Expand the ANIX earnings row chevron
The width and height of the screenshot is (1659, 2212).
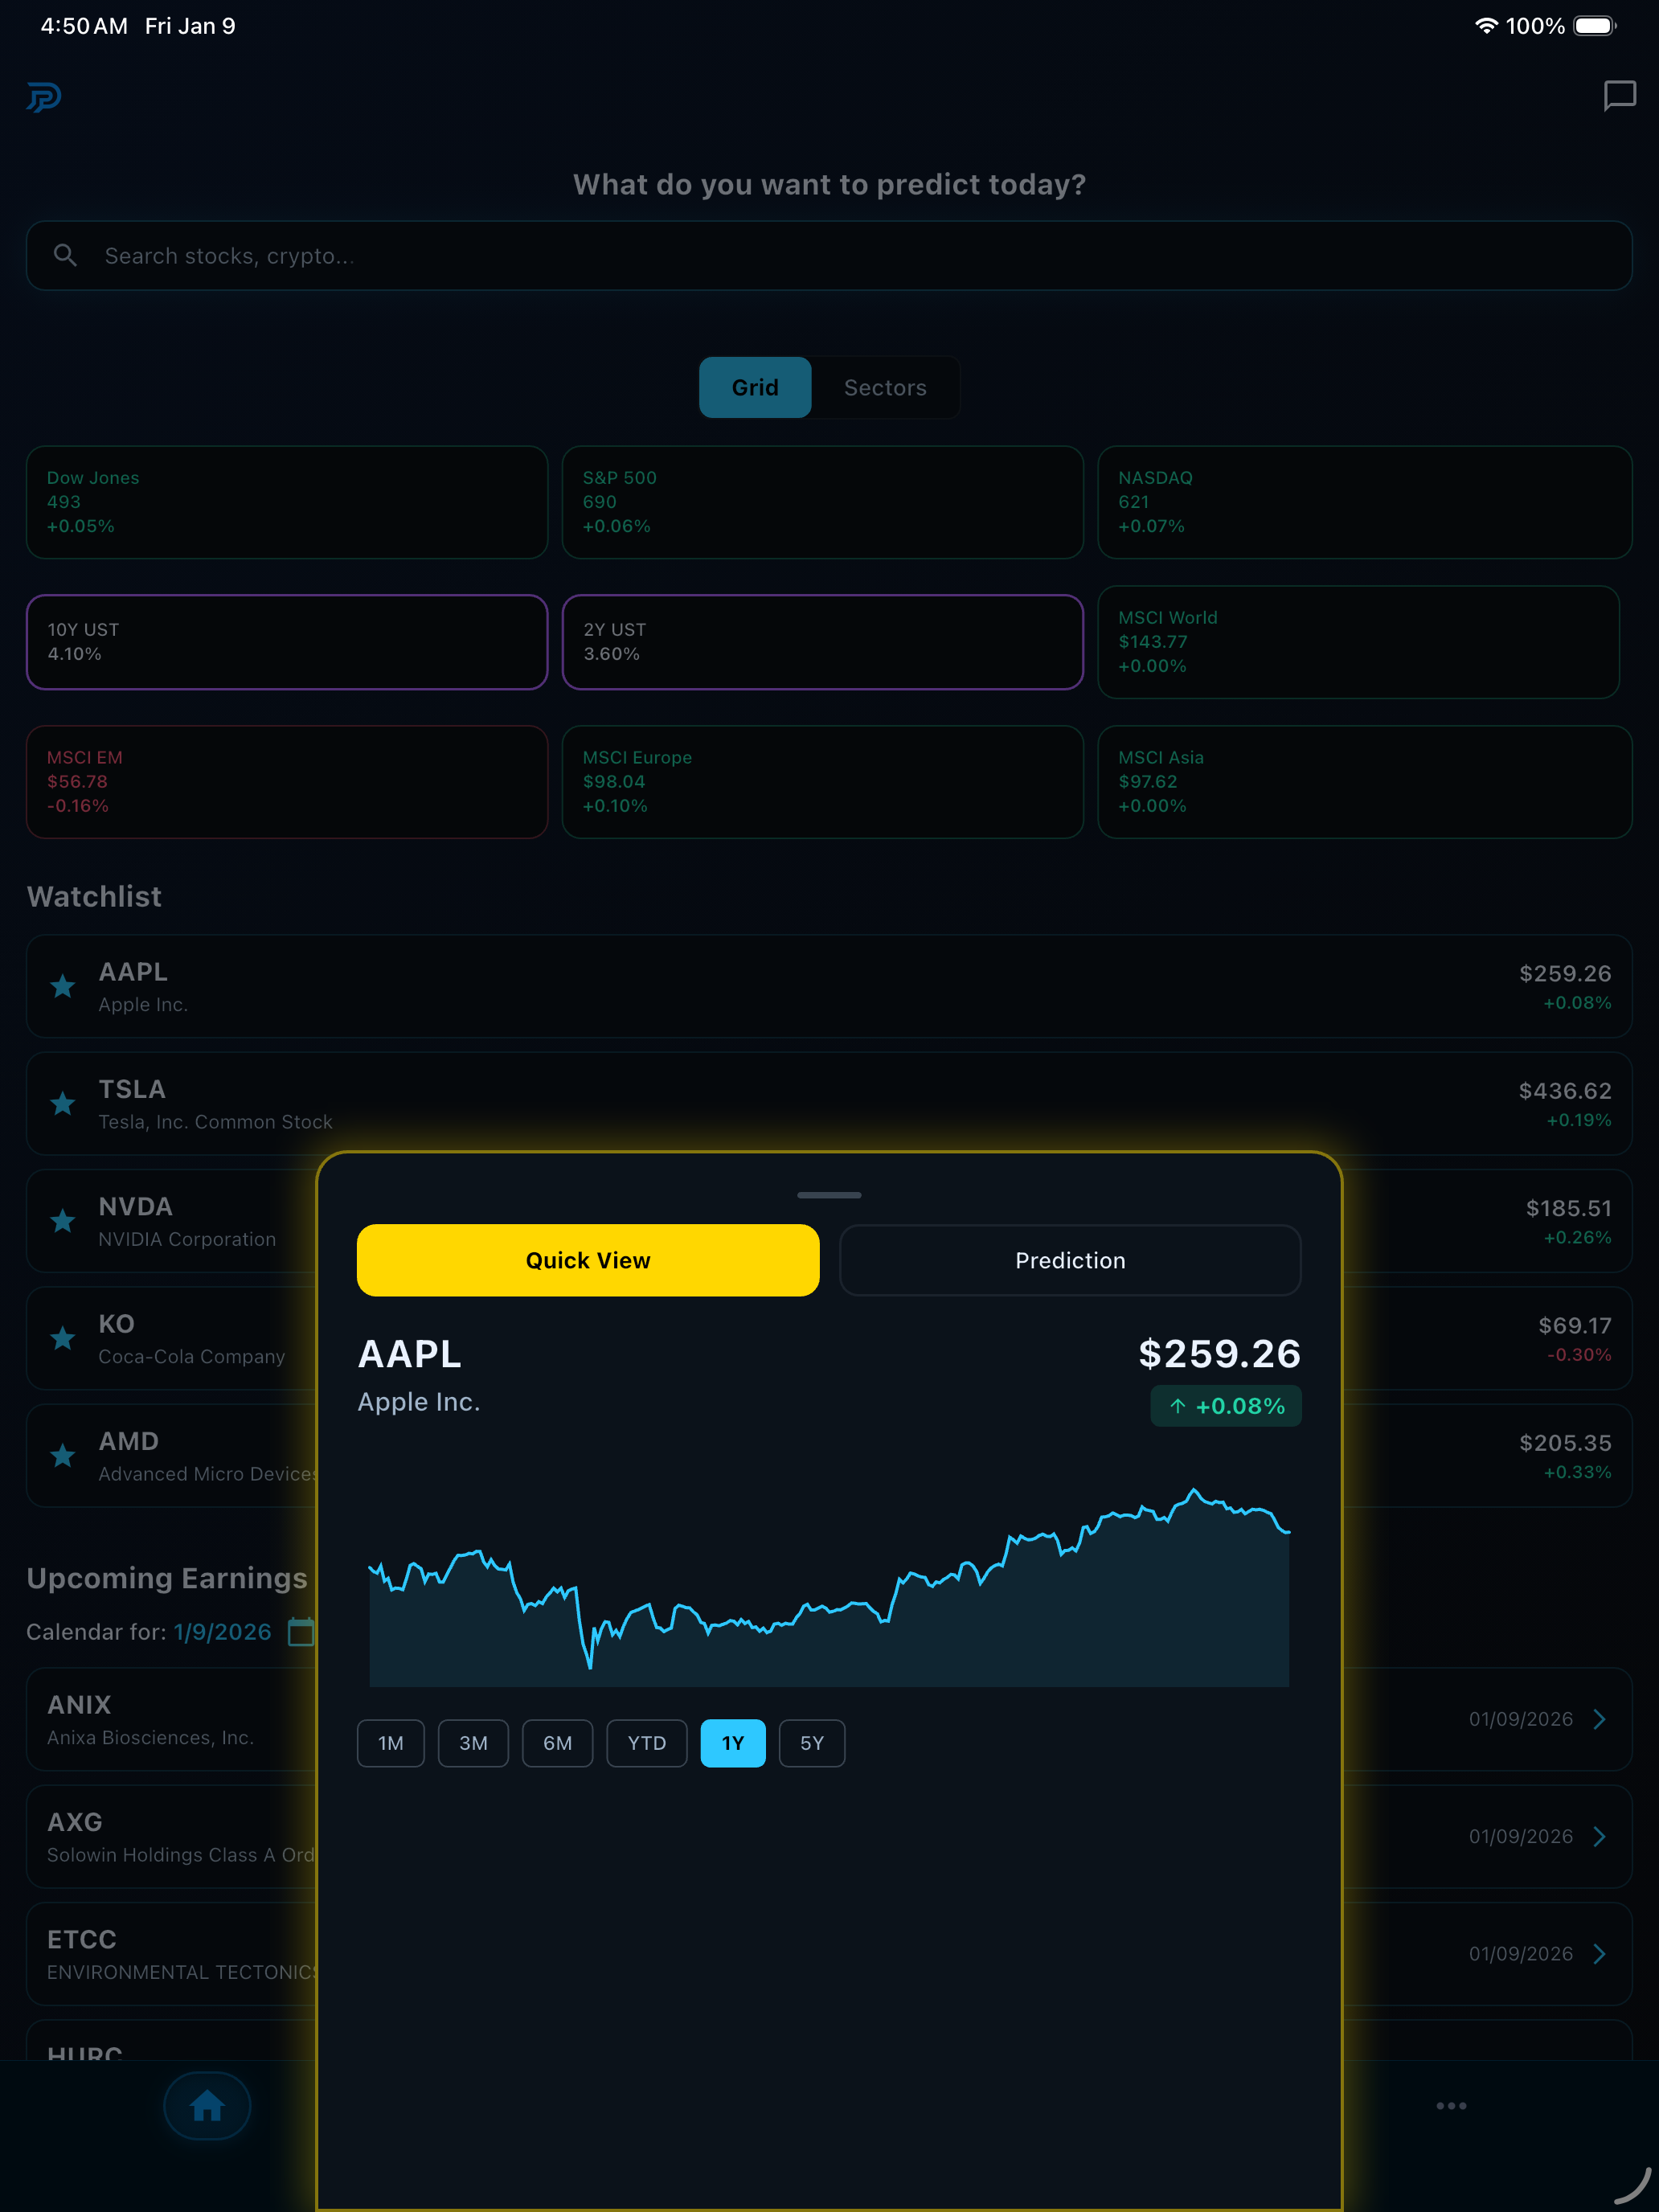click(1600, 1719)
